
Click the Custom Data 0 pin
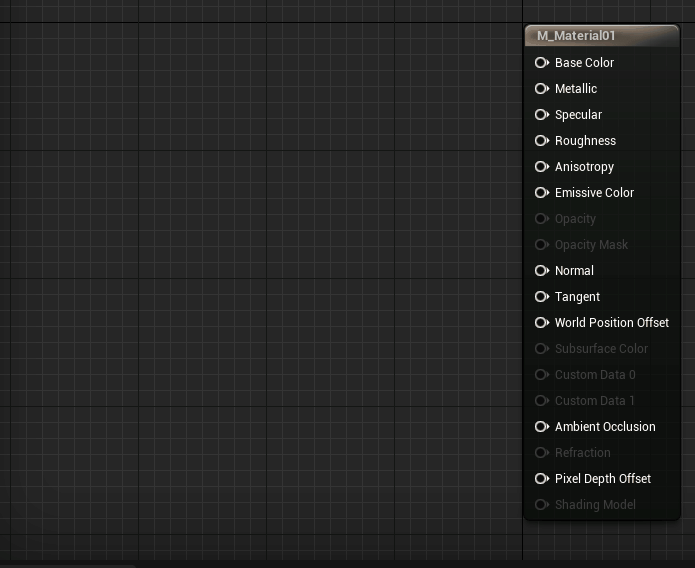point(542,375)
